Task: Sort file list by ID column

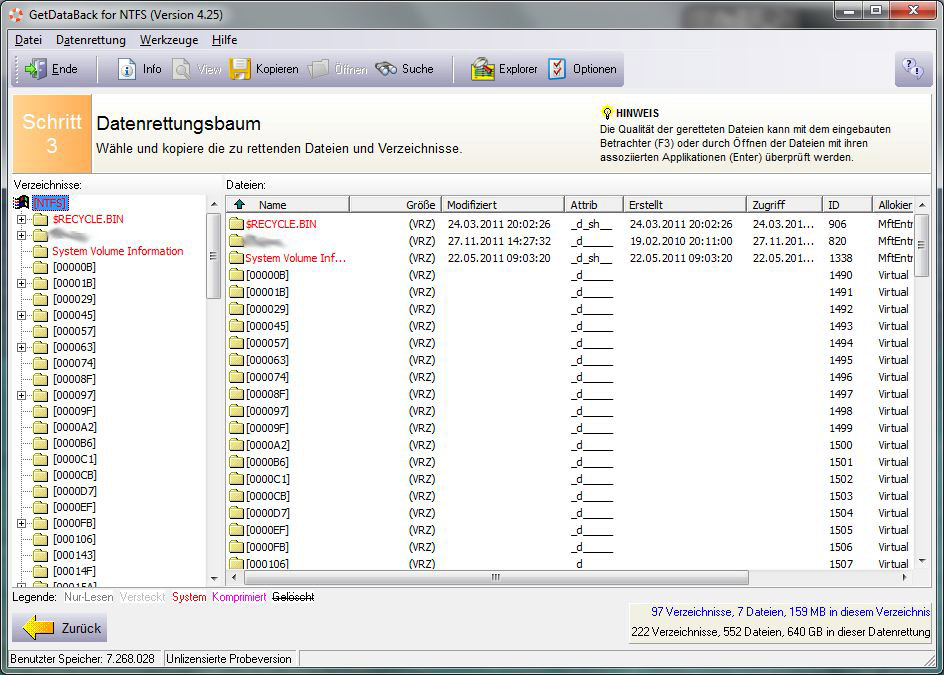Action: coord(847,205)
